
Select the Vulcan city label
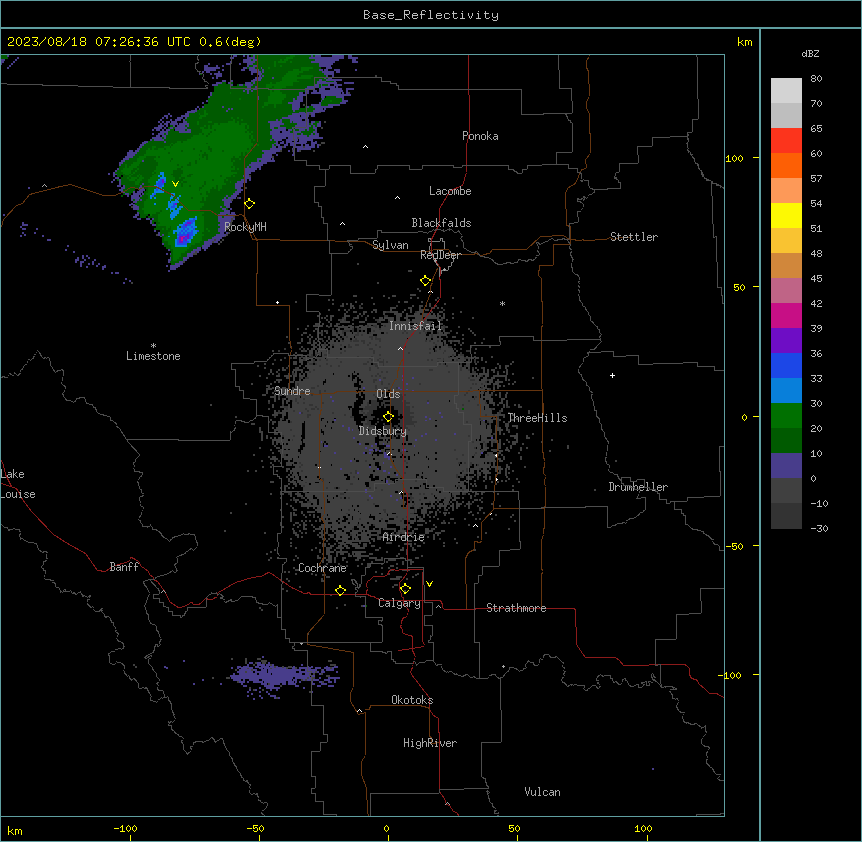click(x=543, y=792)
